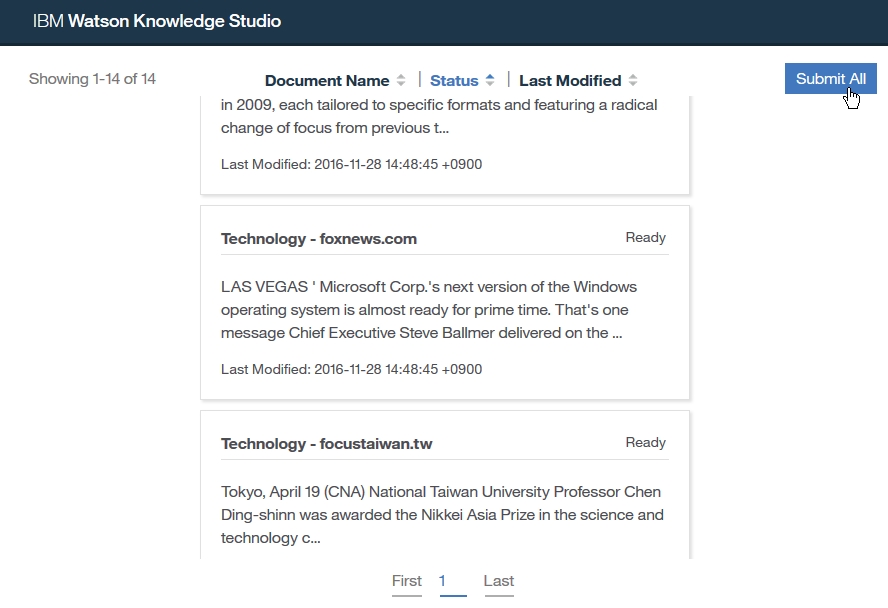Click the Ready status on the foxnews.com card

tap(645, 238)
